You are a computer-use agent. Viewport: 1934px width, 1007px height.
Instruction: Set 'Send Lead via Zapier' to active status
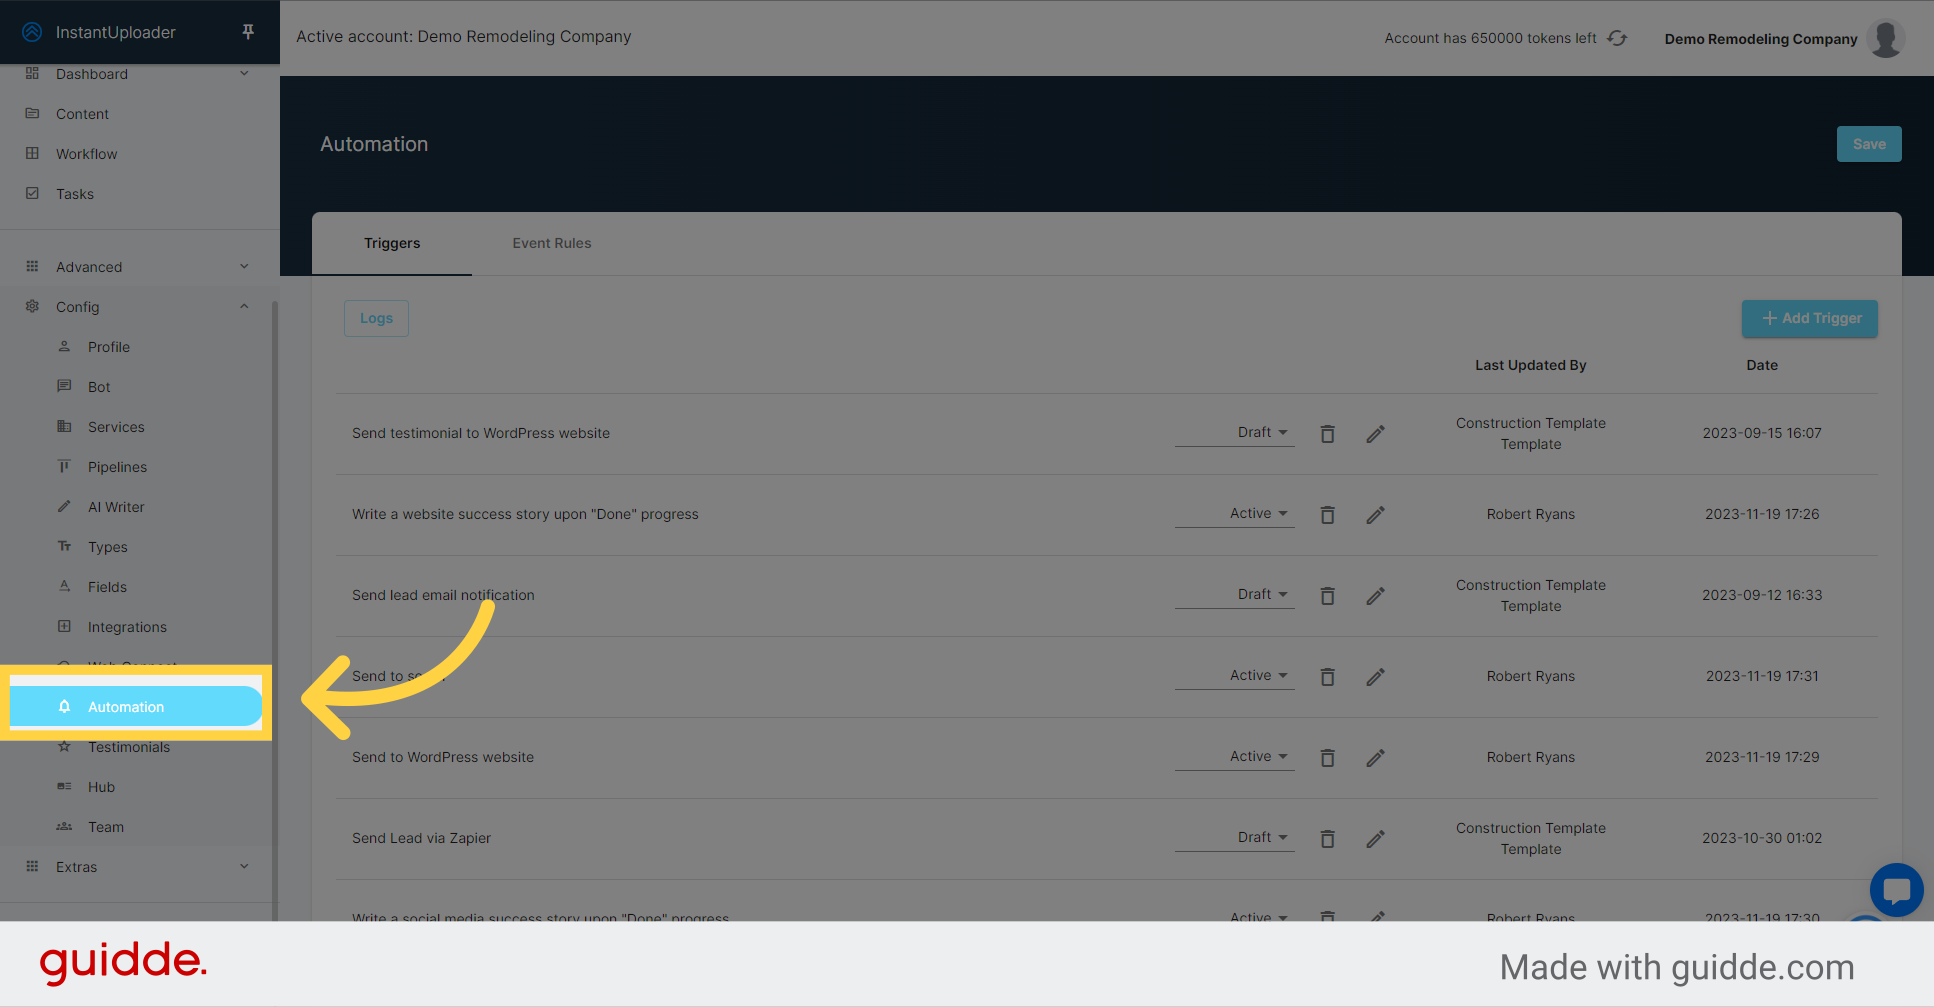coord(1259,837)
